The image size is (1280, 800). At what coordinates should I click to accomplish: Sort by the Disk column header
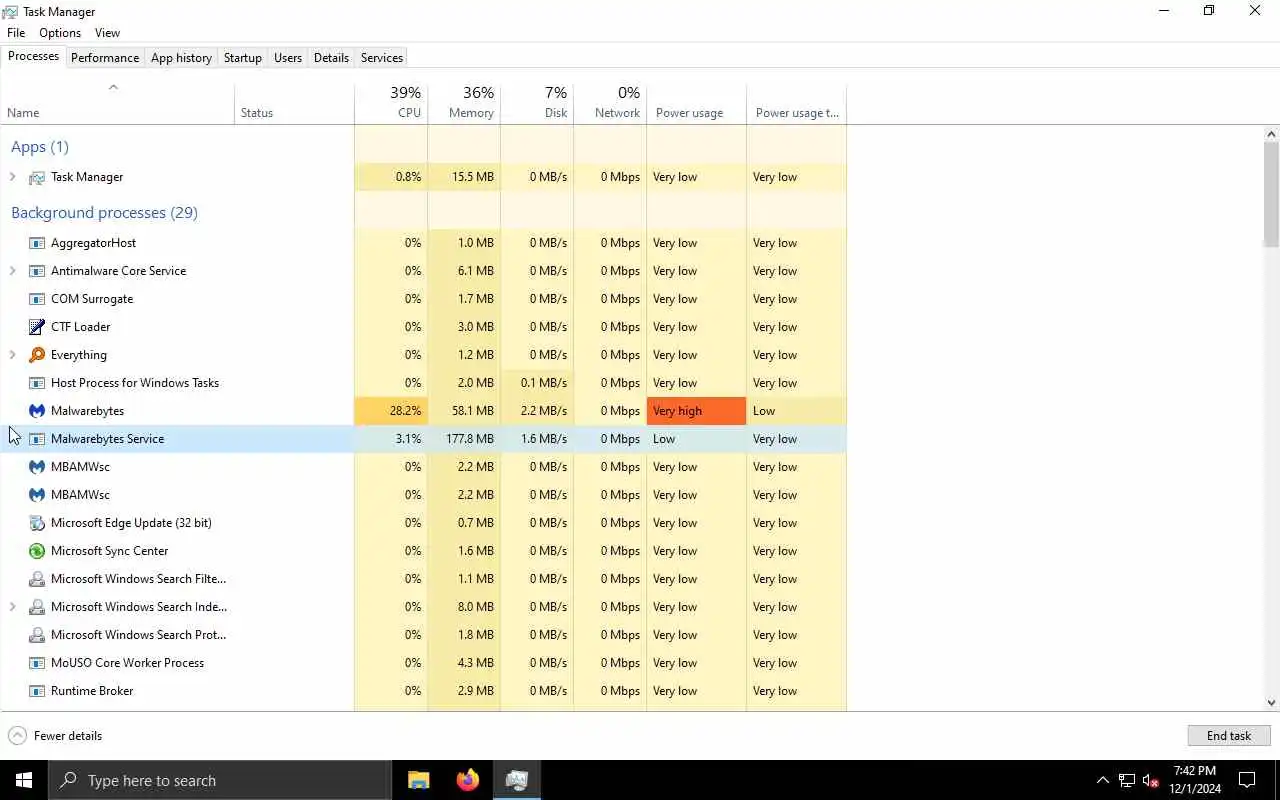(537, 103)
